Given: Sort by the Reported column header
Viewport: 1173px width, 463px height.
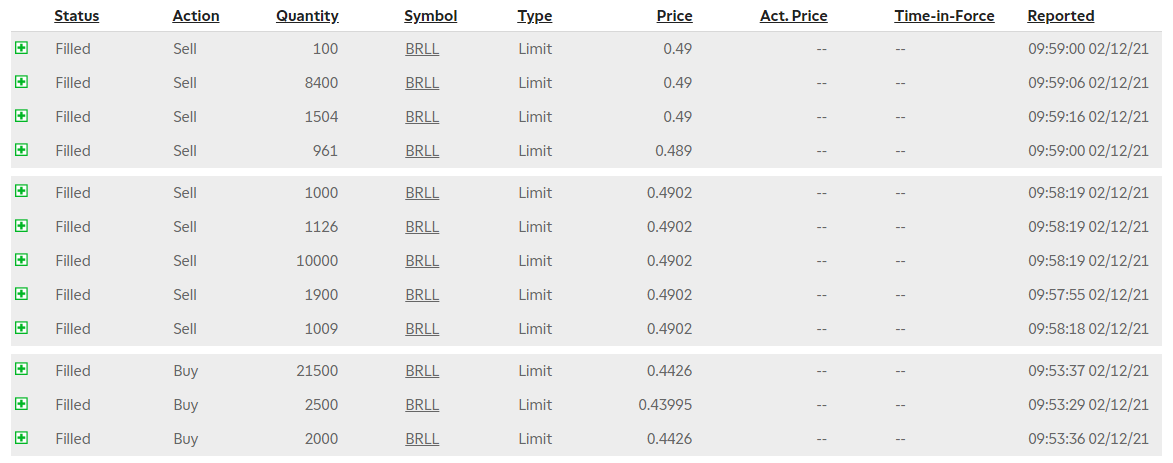Looking at the screenshot, I should point(1060,16).
